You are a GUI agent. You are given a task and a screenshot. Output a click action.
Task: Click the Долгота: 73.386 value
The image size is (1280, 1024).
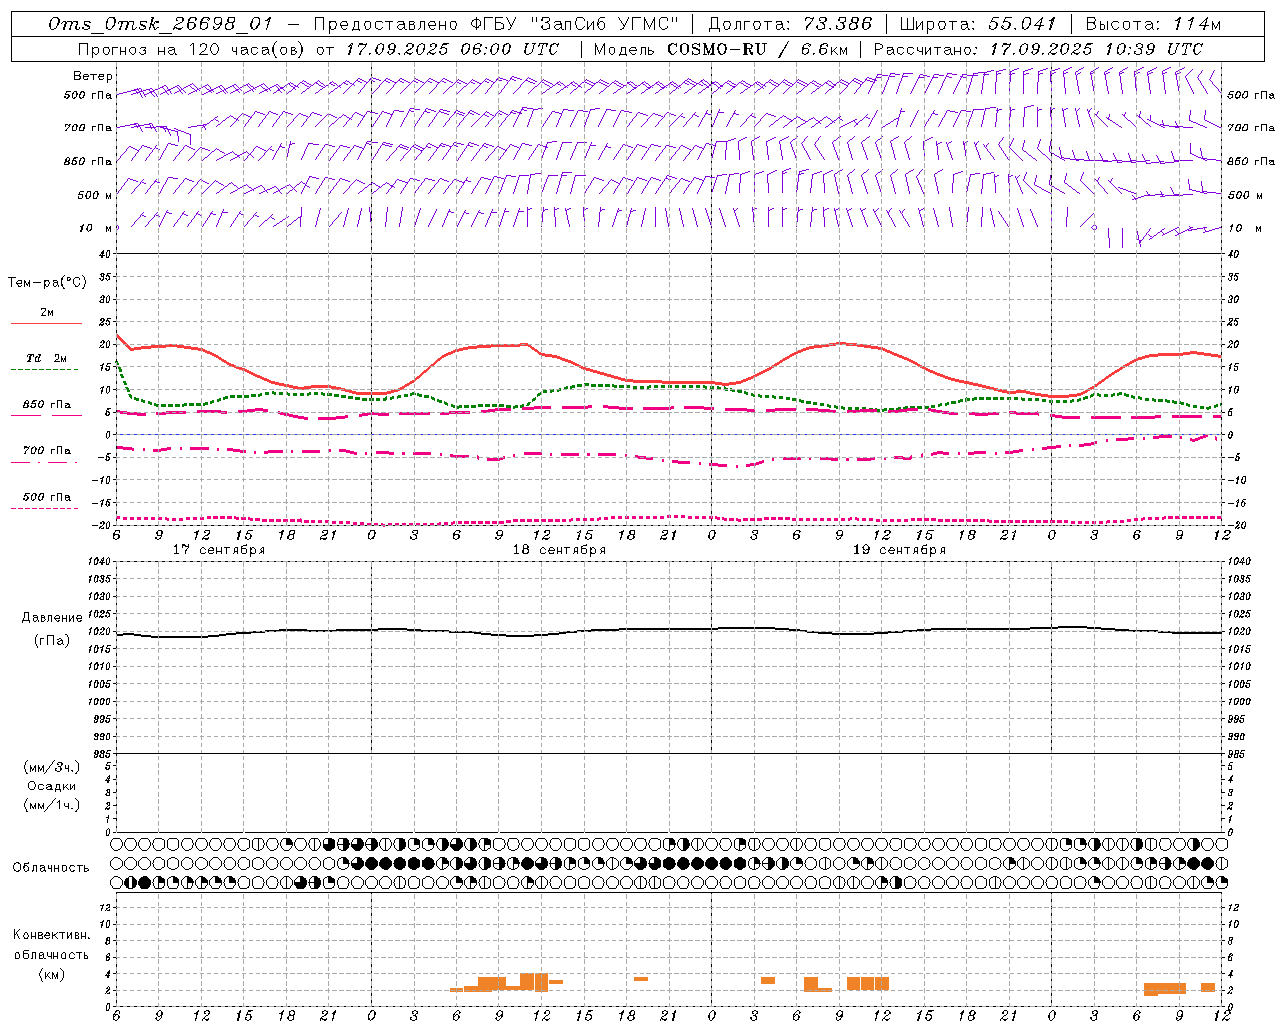pyautogui.click(x=790, y=24)
